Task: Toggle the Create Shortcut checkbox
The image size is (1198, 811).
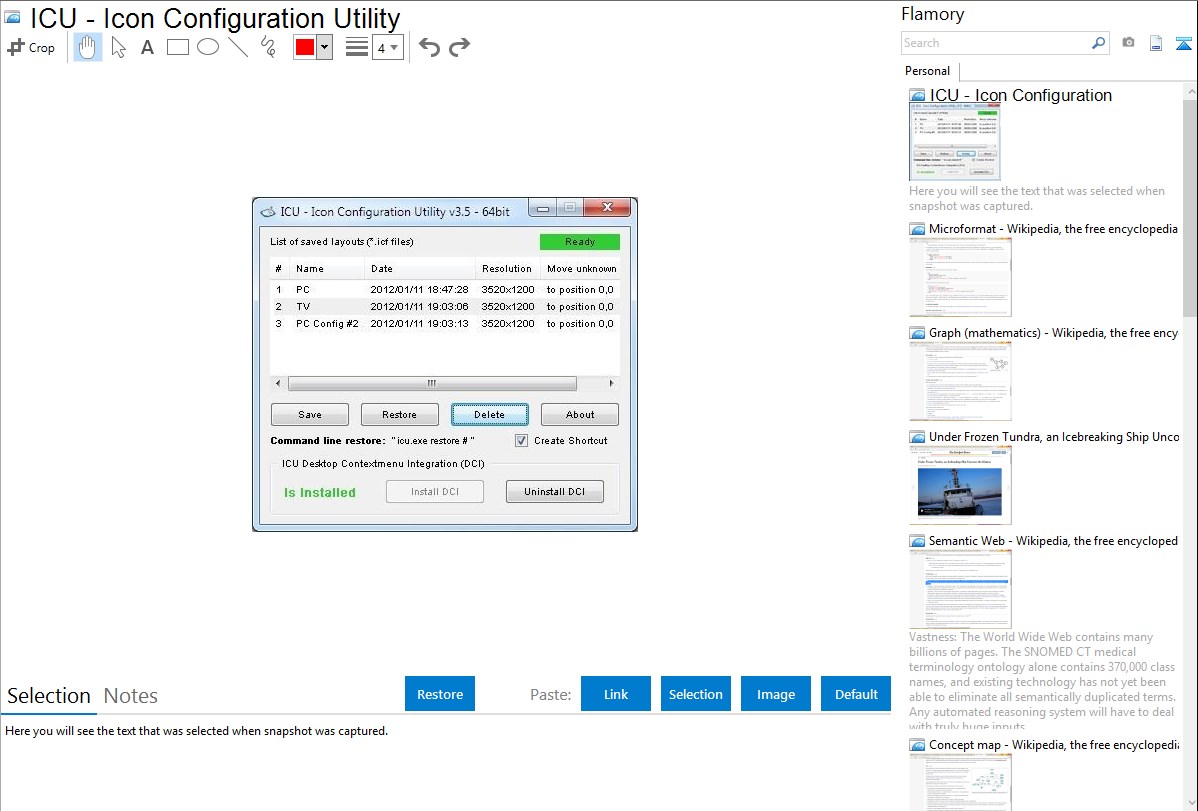Action: [521, 440]
